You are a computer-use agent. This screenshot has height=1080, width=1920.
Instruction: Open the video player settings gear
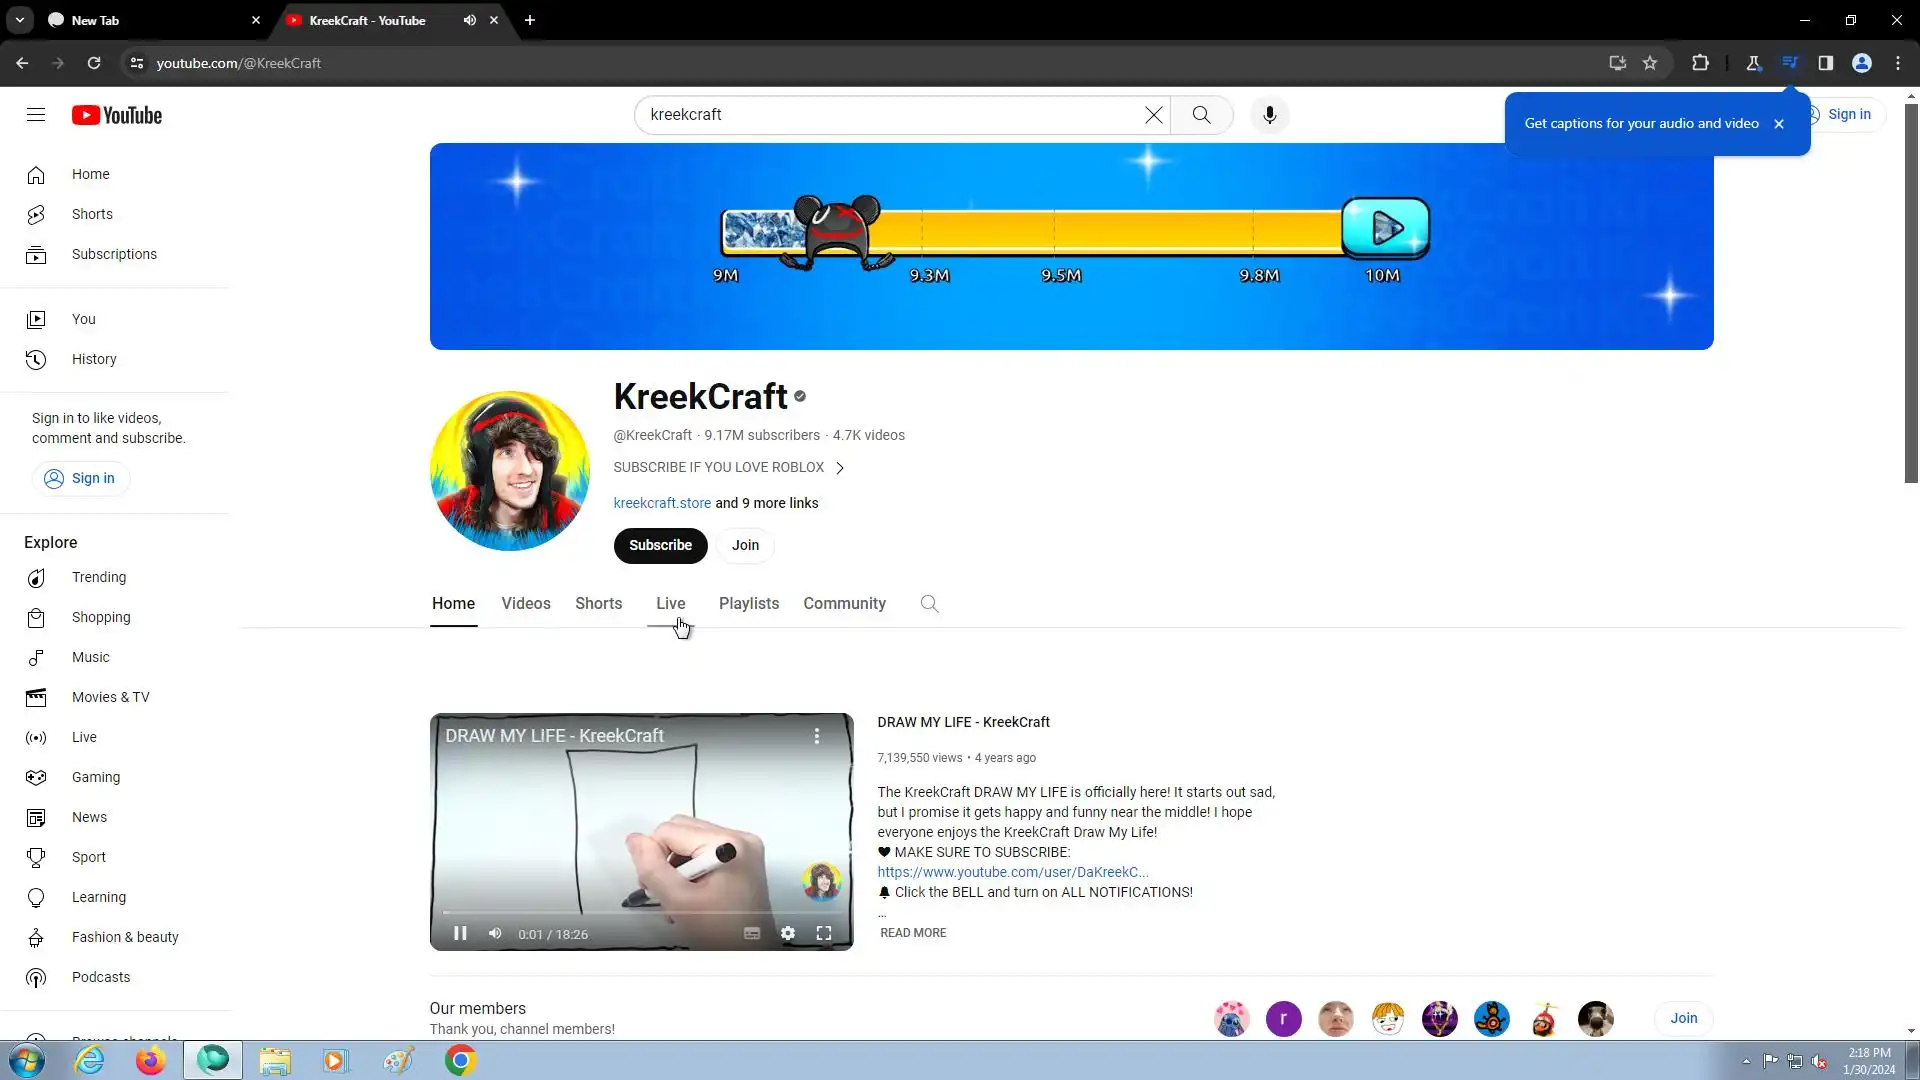pyautogui.click(x=788, y=933)
